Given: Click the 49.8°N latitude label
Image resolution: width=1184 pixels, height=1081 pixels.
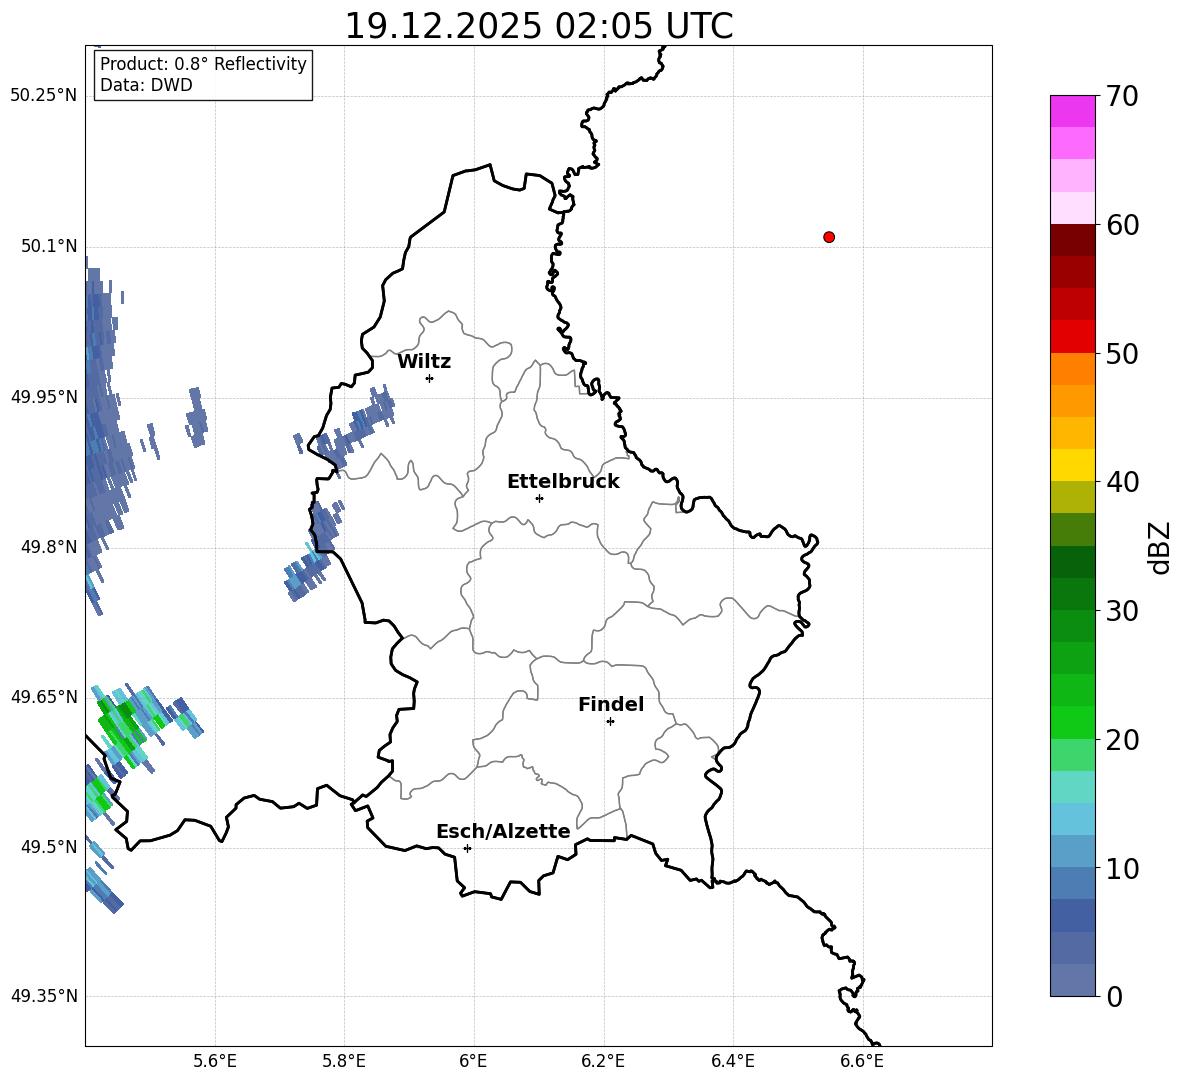Looking at the screenshot, I should (x=49, y=547).
